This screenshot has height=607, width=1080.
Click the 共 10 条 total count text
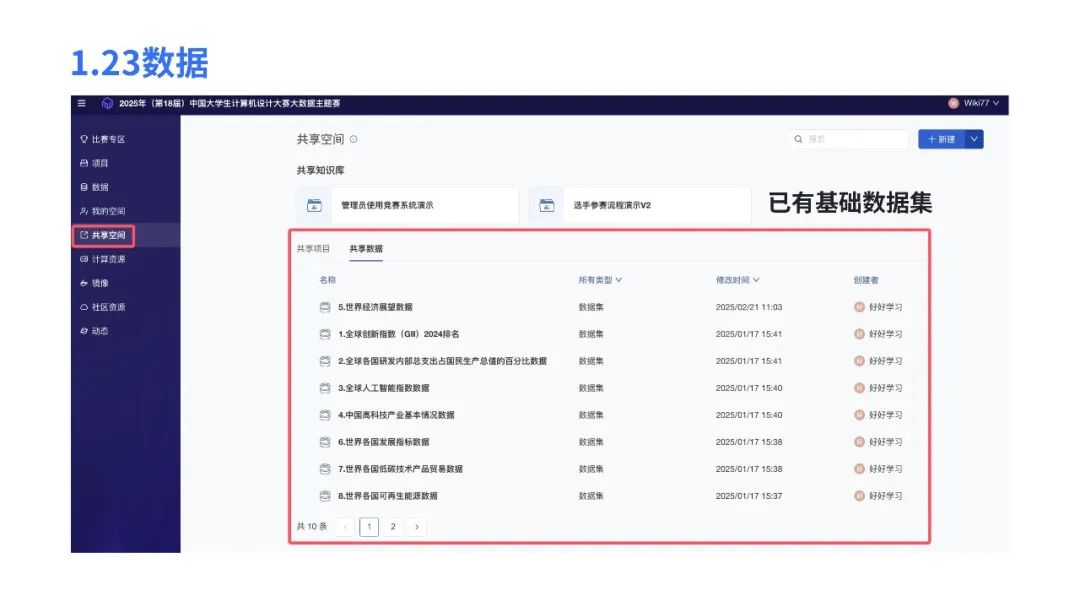[312, 526]
